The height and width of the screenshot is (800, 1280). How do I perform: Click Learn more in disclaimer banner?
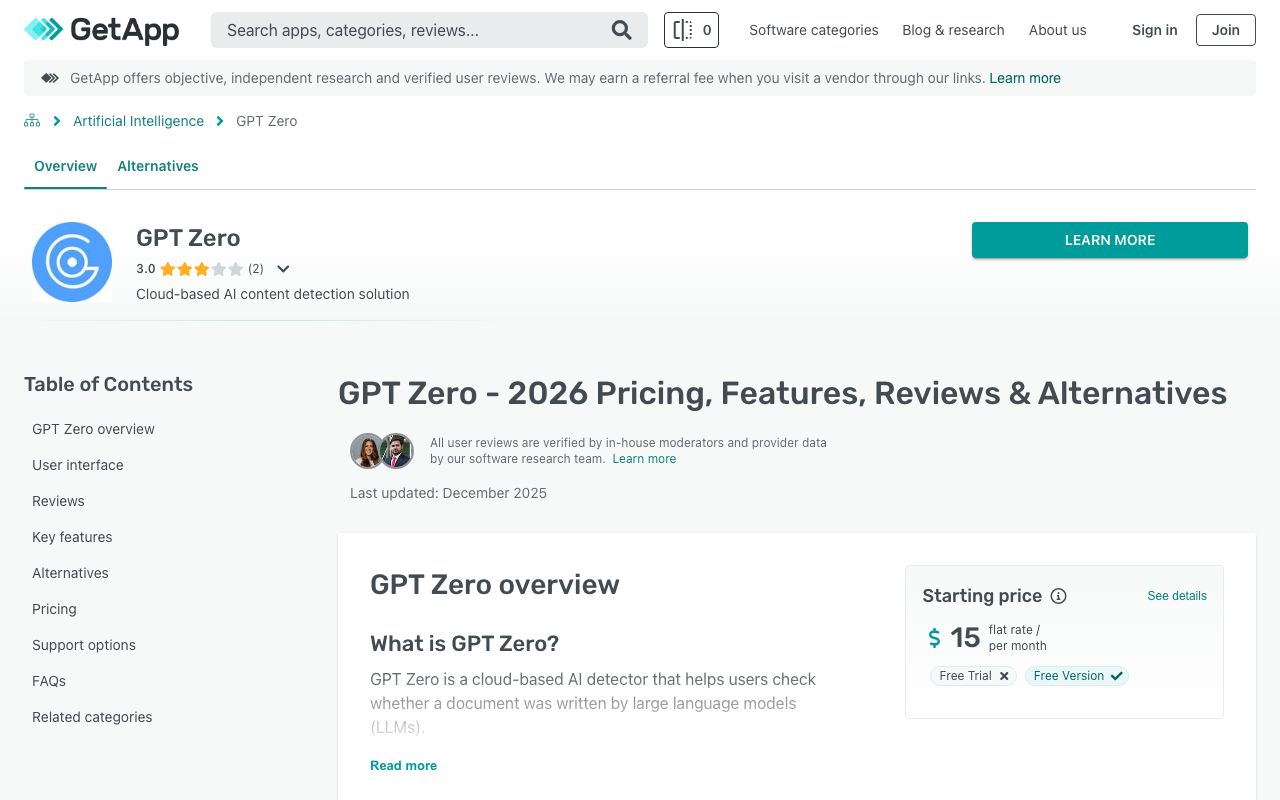coord(1025,78)
